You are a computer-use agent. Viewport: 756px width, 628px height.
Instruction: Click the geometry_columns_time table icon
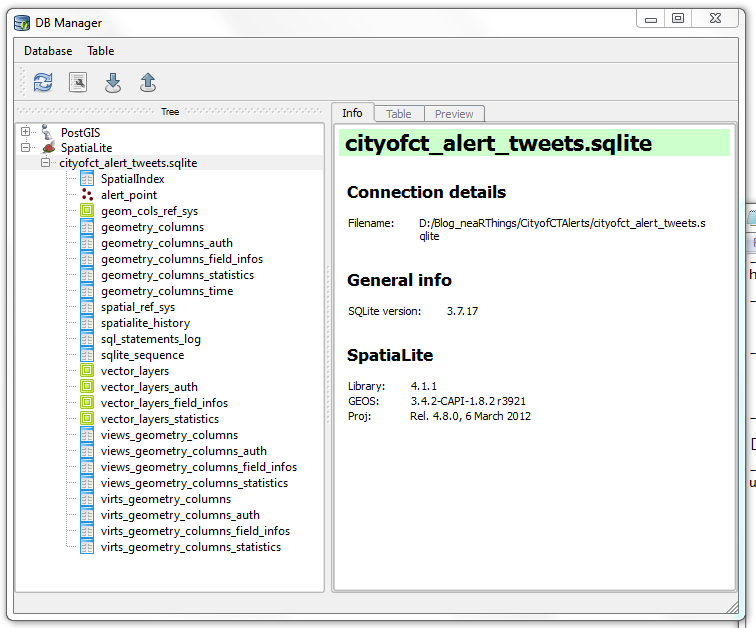[x=87, y=291]
